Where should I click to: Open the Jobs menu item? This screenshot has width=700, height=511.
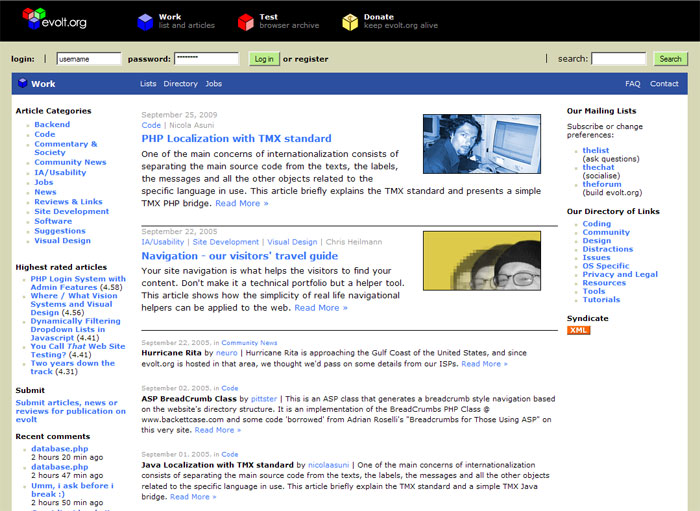tap(214, 84)
